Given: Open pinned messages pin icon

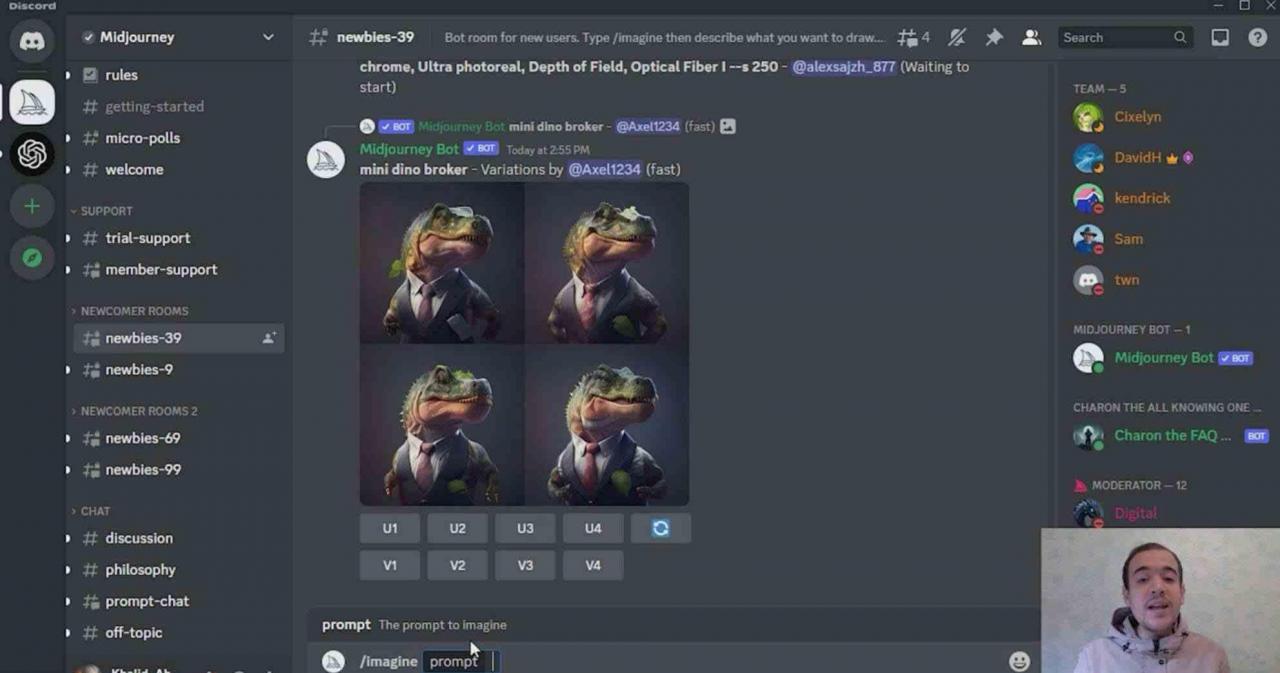Looking at the screenshot, I should (994, 38).
